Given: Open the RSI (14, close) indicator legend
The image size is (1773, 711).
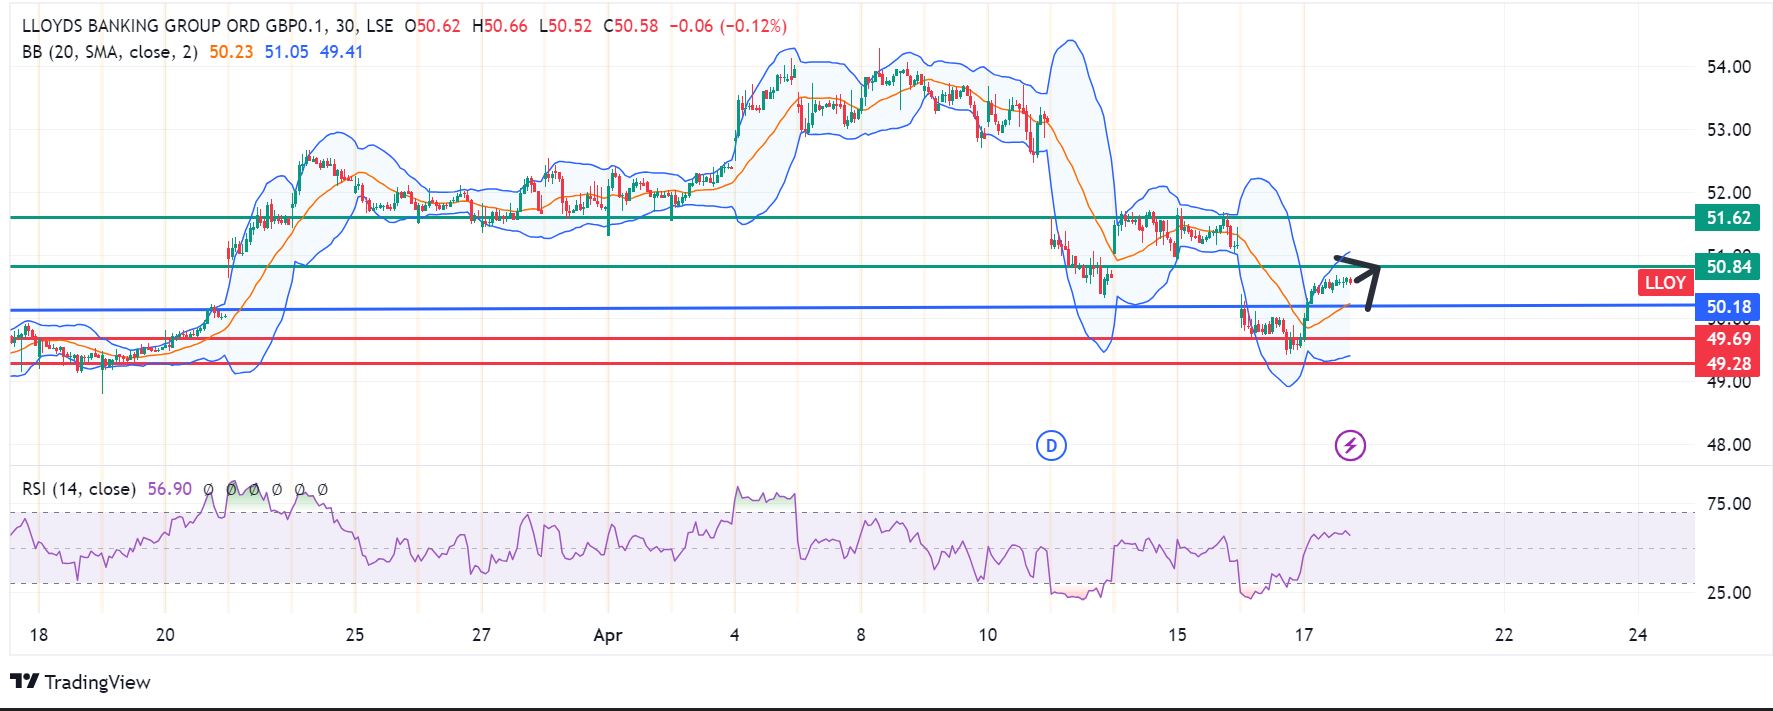Looking at the screenshot, I should point(79,489).
